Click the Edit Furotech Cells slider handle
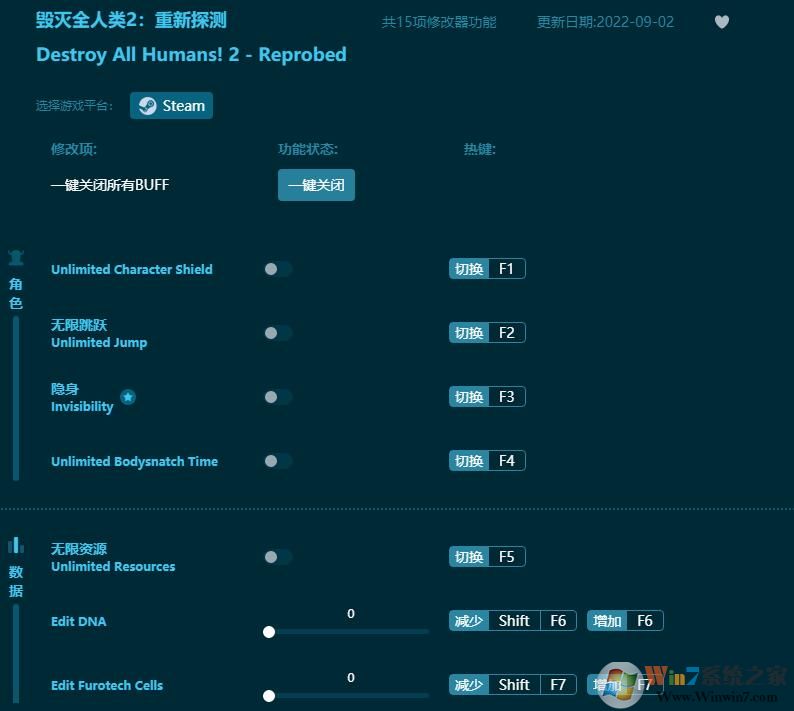The width and height of the screenshot is (794, 711). click(269, 696)
